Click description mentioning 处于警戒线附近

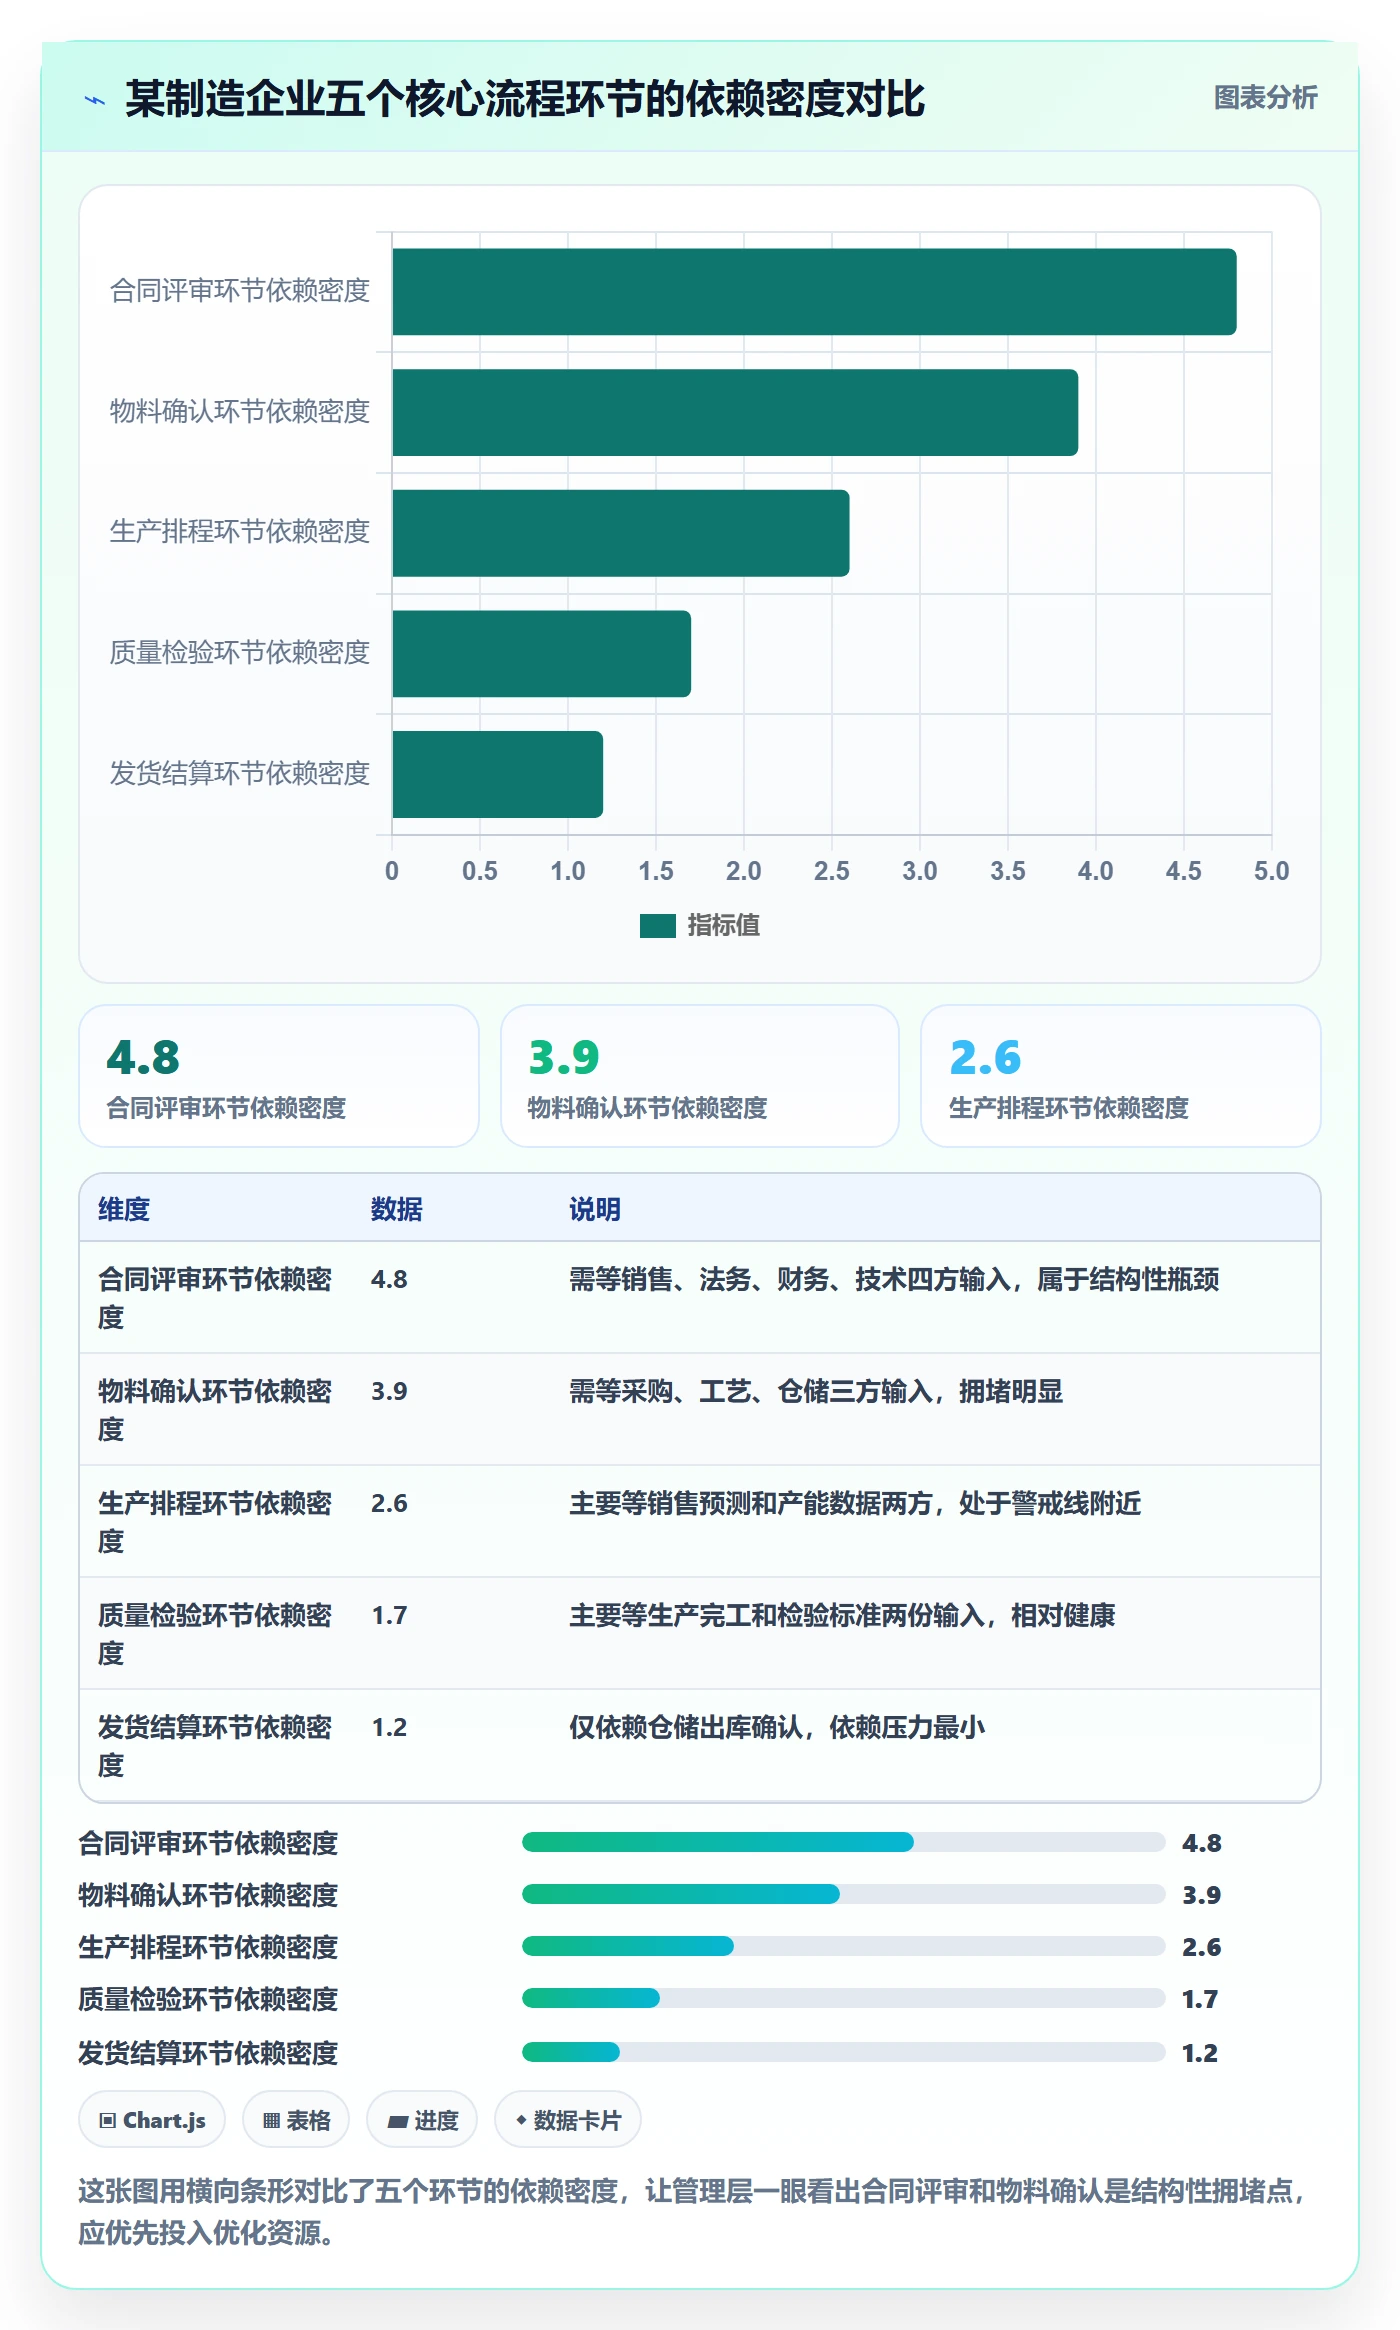pos(855,1503)
